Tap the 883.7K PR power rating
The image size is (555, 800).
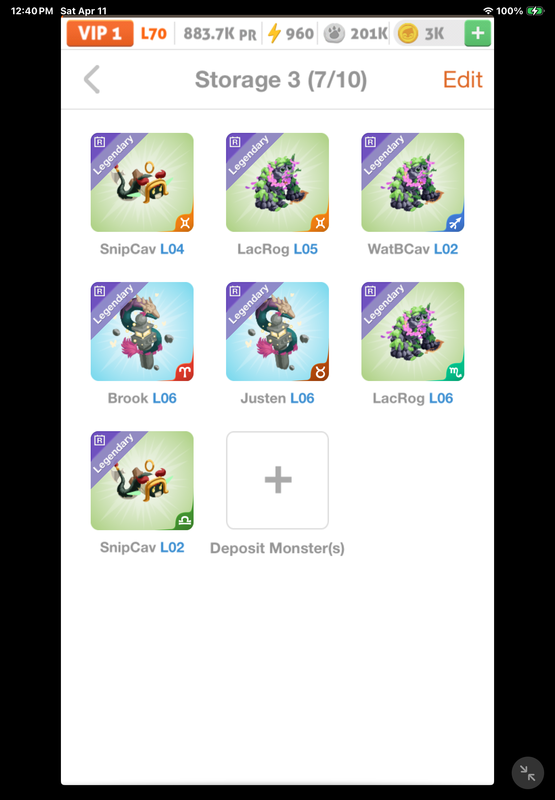tap(220, 34)
